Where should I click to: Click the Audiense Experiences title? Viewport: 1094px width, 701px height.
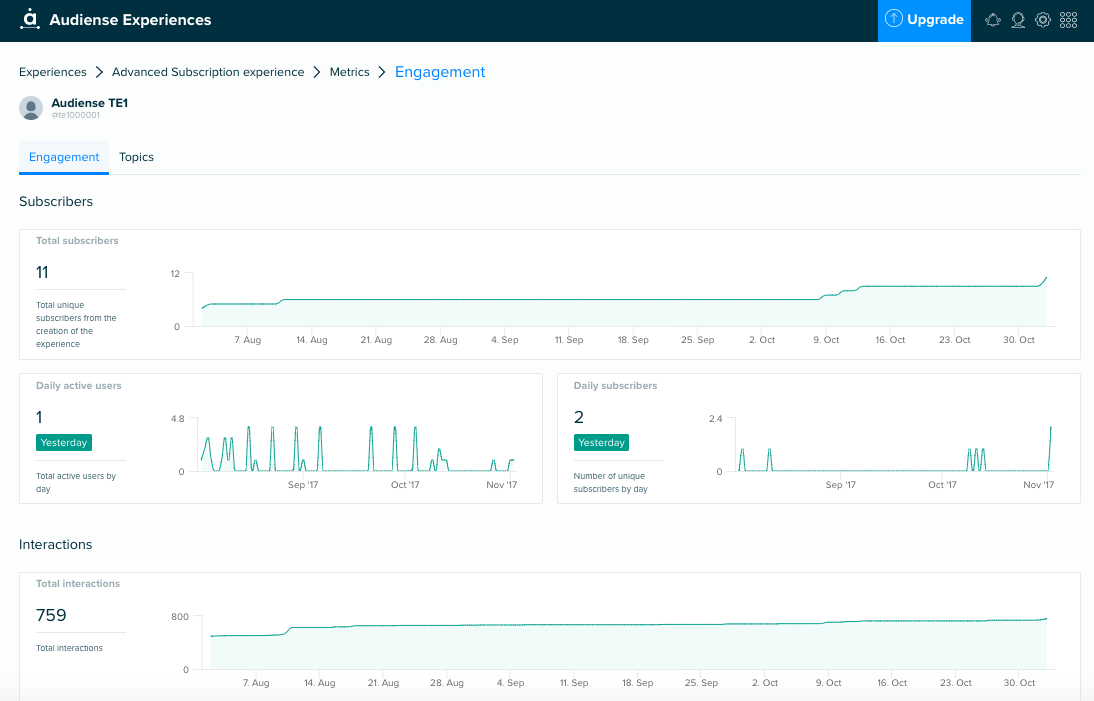click(x=130, y=20)
